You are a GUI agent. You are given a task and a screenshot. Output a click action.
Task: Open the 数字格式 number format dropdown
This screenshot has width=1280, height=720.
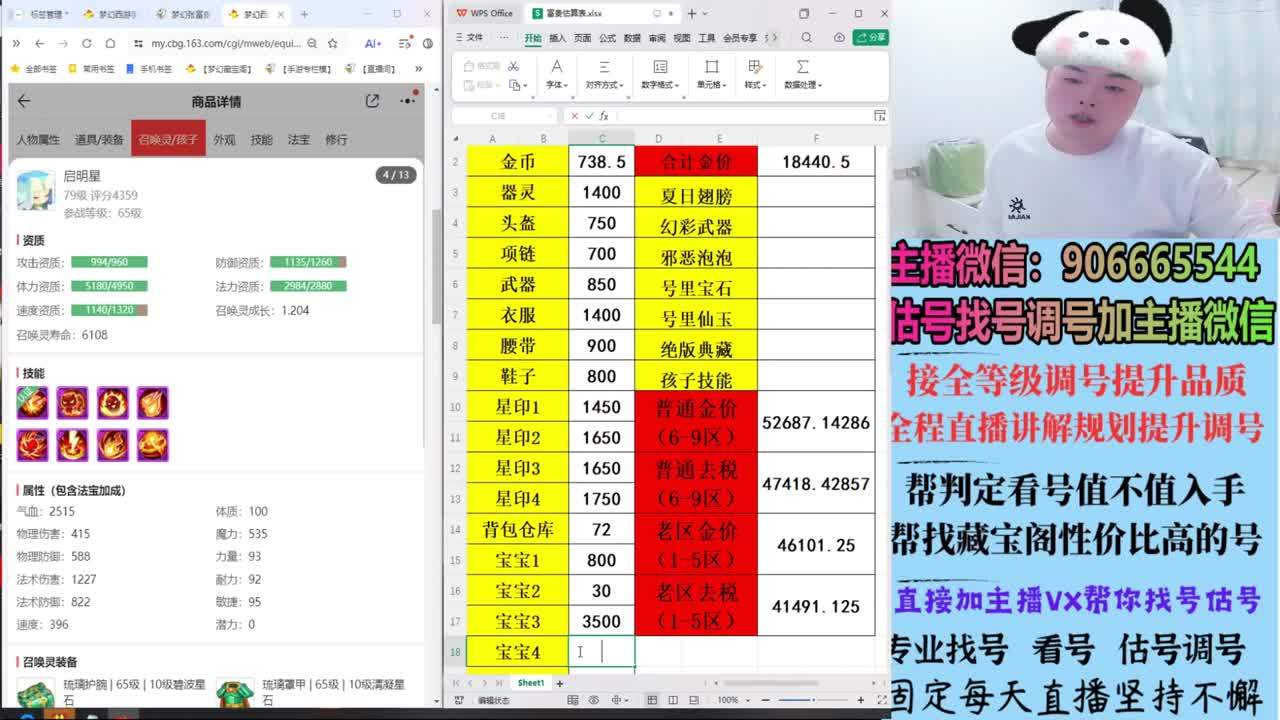point(659,85)
